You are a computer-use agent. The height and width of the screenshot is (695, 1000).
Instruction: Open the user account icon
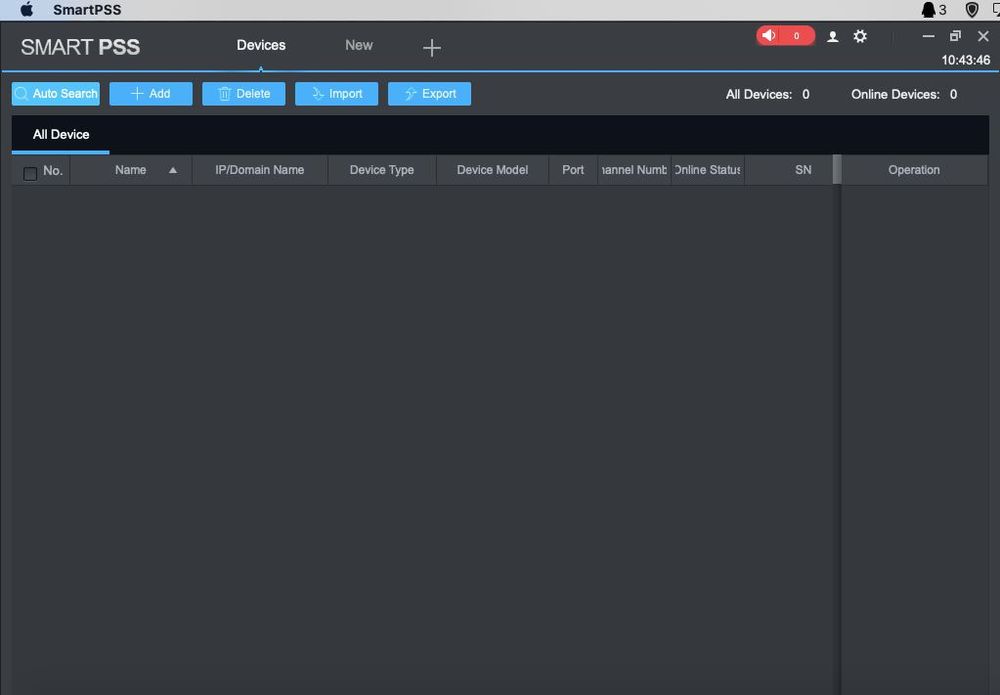[832, 37]
